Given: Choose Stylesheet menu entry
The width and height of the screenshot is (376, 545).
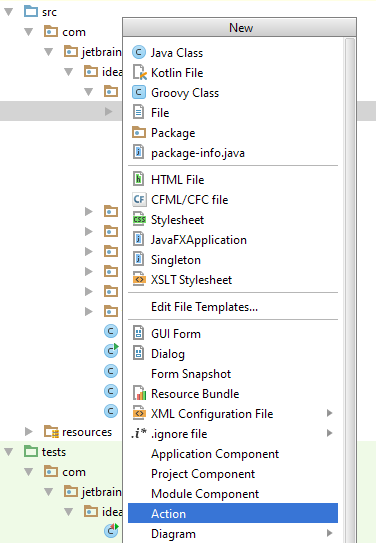Looking at the screenshot, I should pyautogui.click(x=233, y=220).
